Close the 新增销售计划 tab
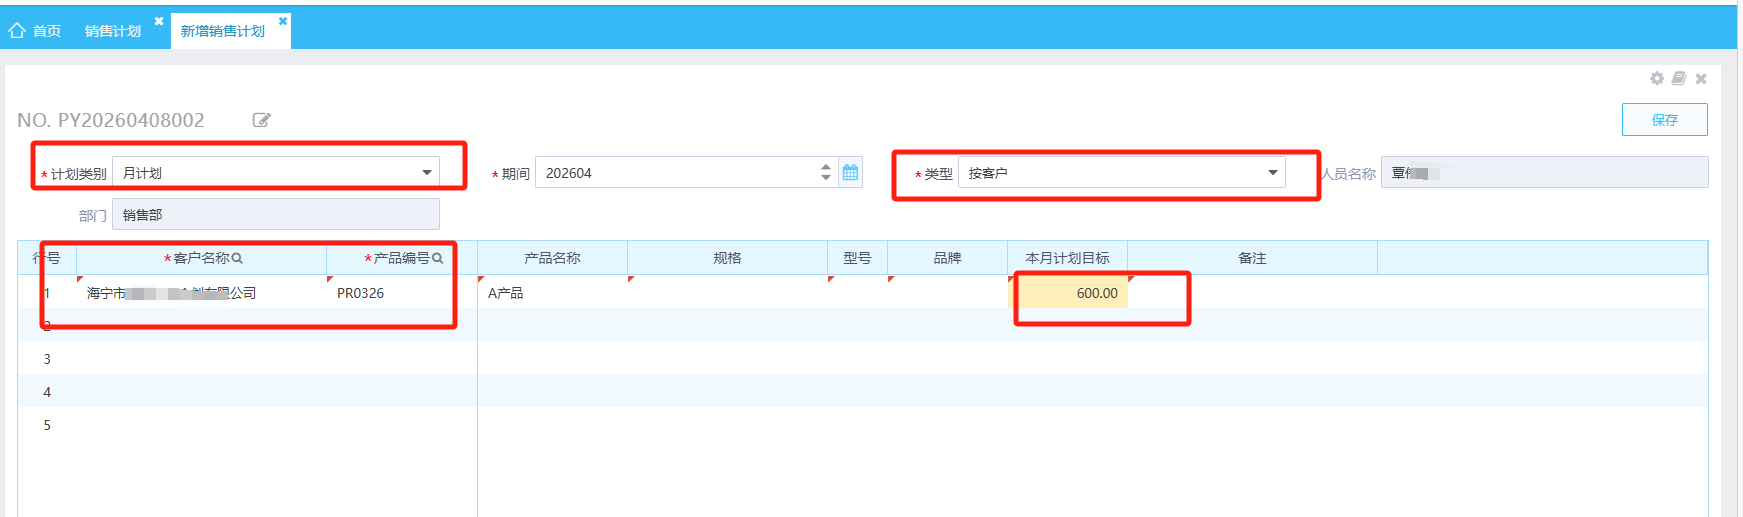This screenshot has height=517, width=1743. tap(283, 21)
